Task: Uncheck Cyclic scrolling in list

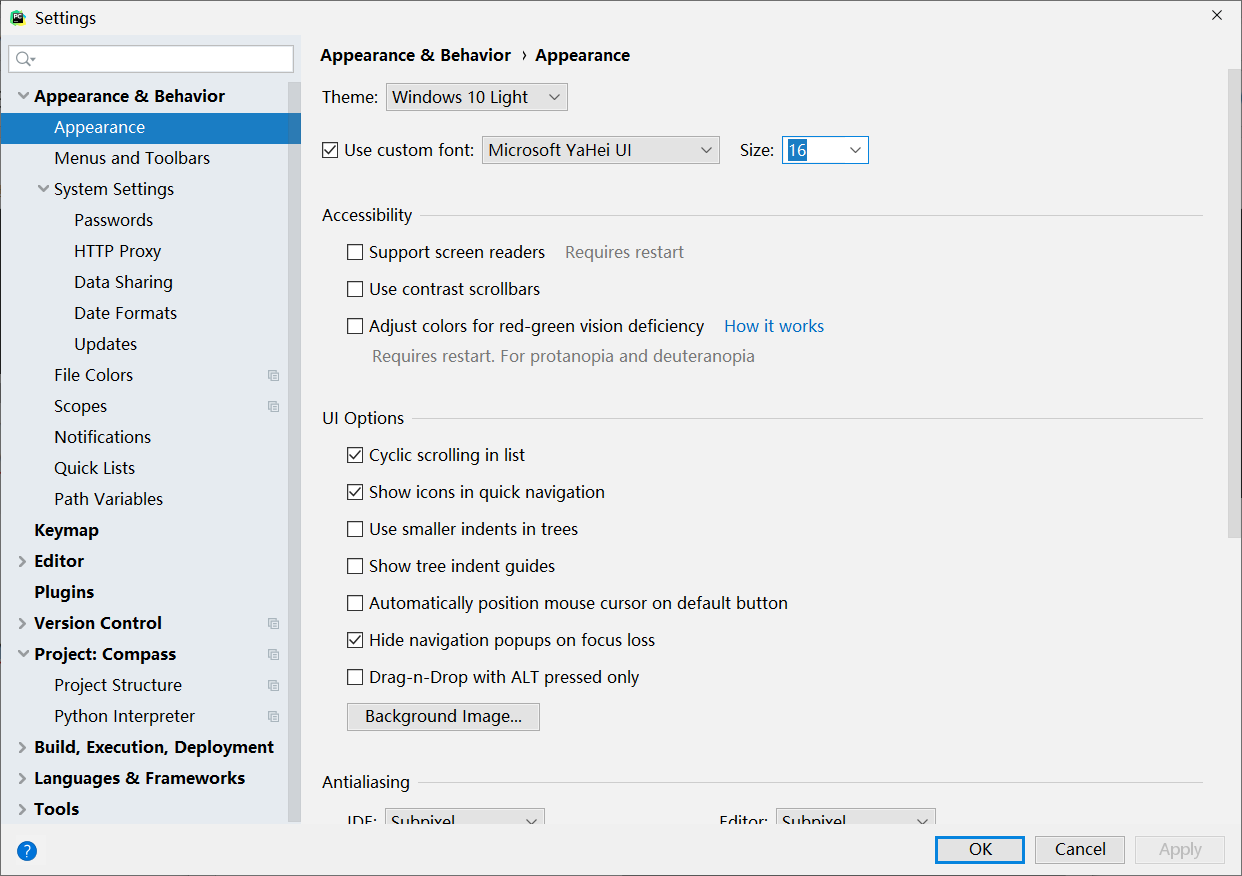Action: 355,455
